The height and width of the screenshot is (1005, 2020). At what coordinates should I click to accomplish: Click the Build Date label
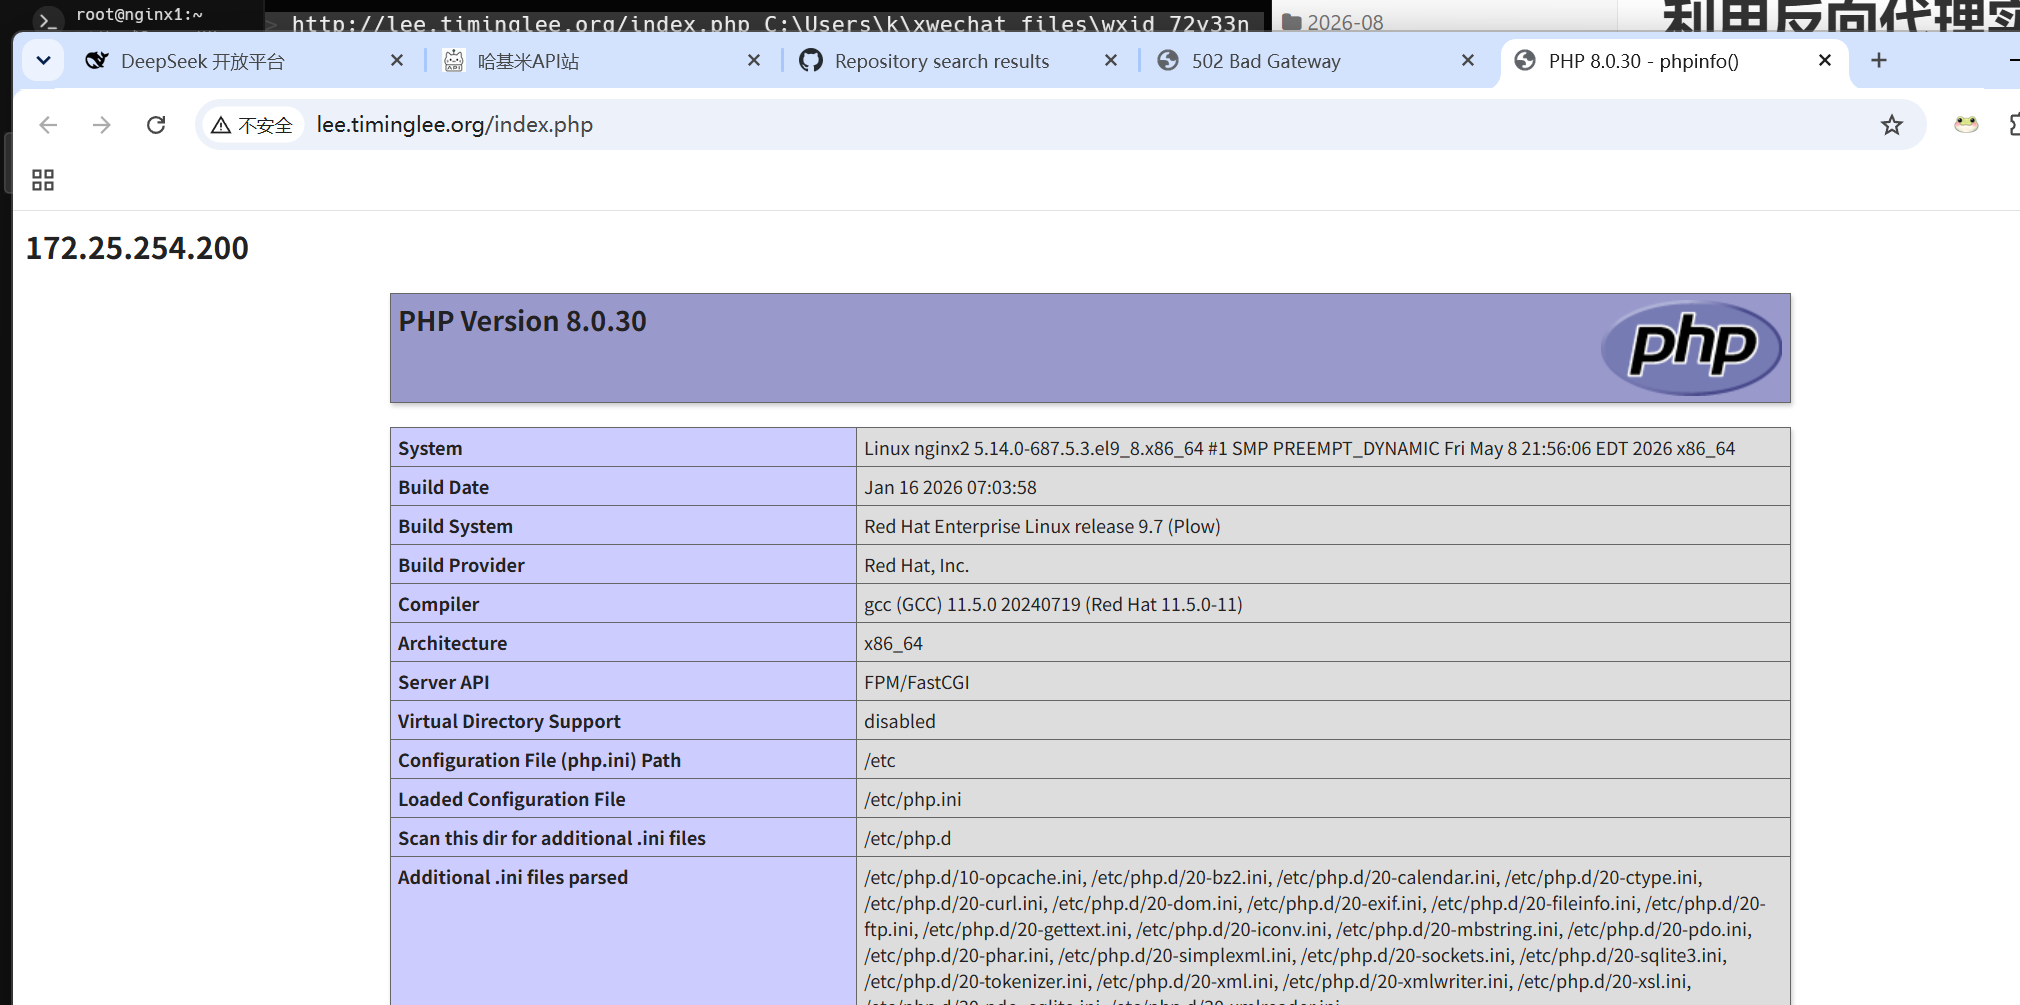(x=443, y=487)
